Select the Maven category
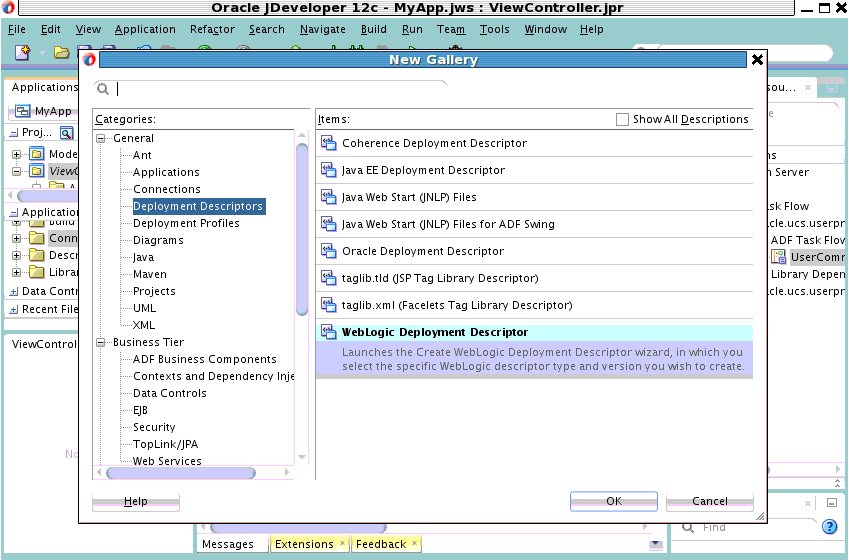The width and height of the screenshot is (849, 560). [x=150, y=274]
